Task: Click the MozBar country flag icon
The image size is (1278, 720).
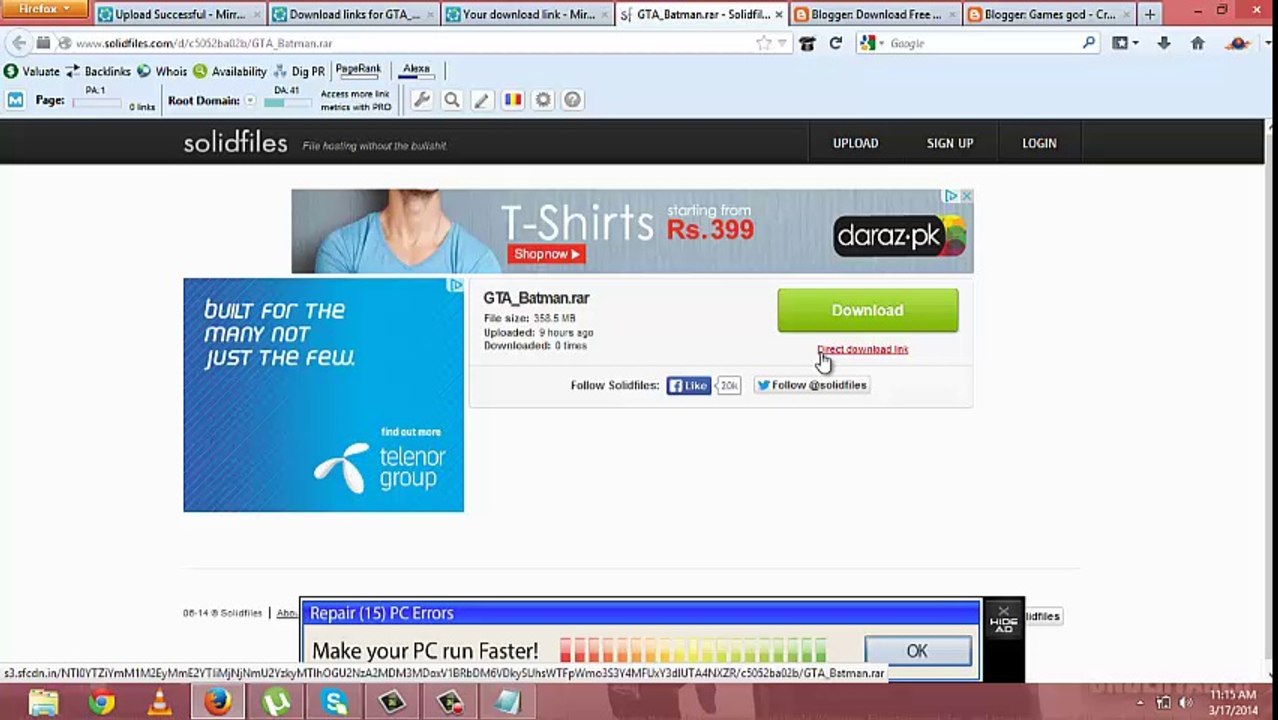Action: point(513,100)
